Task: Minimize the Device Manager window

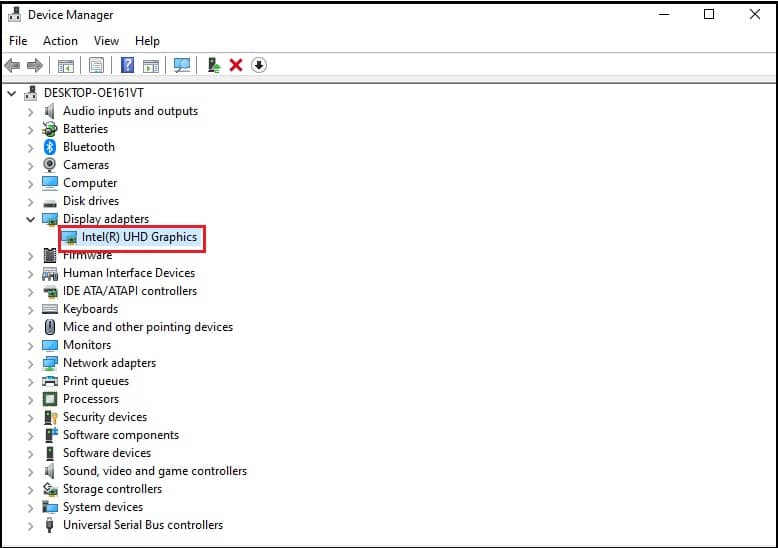Action: click(664, 14)
